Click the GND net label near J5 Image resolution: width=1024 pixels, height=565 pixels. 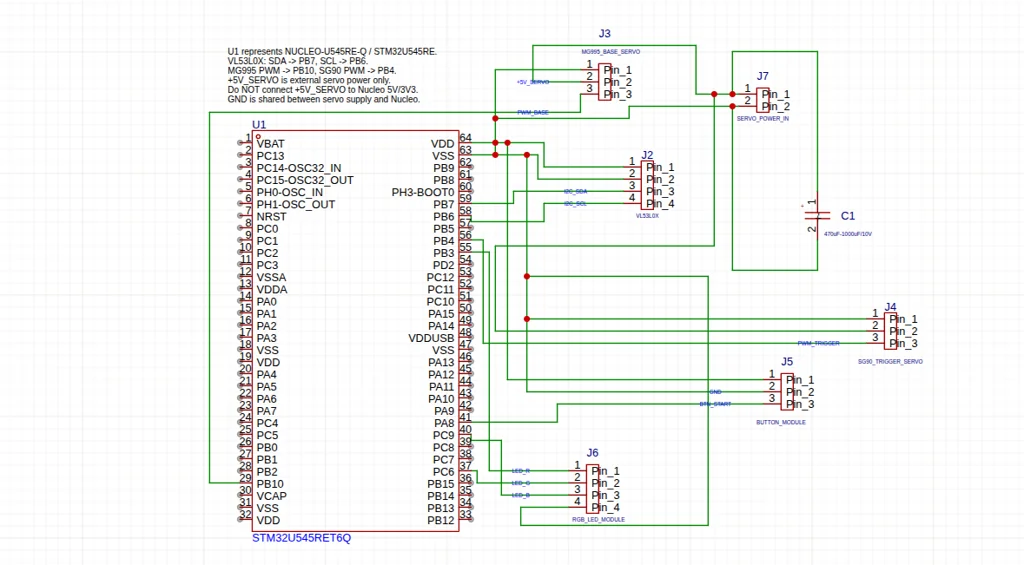pyautogui.click(x=715, y=392)
